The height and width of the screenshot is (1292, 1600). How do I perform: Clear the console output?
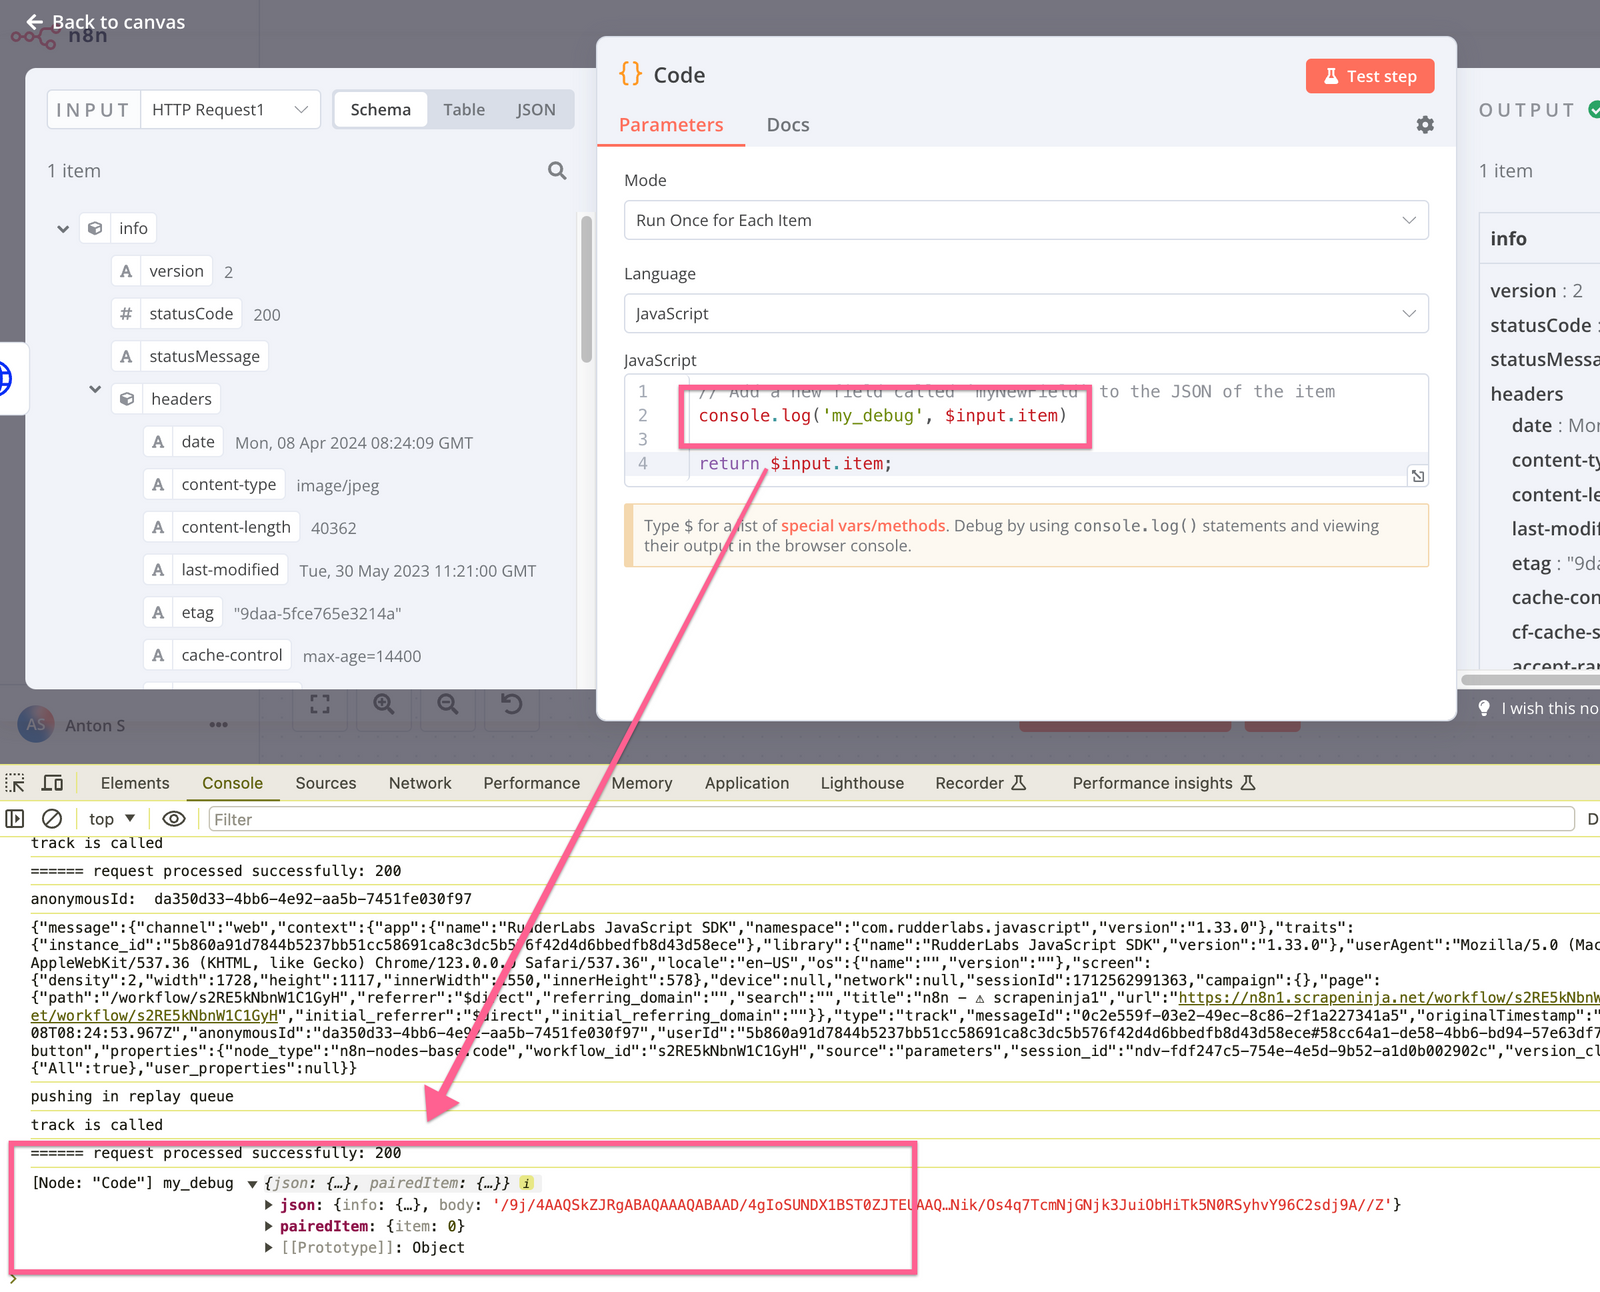52,818
